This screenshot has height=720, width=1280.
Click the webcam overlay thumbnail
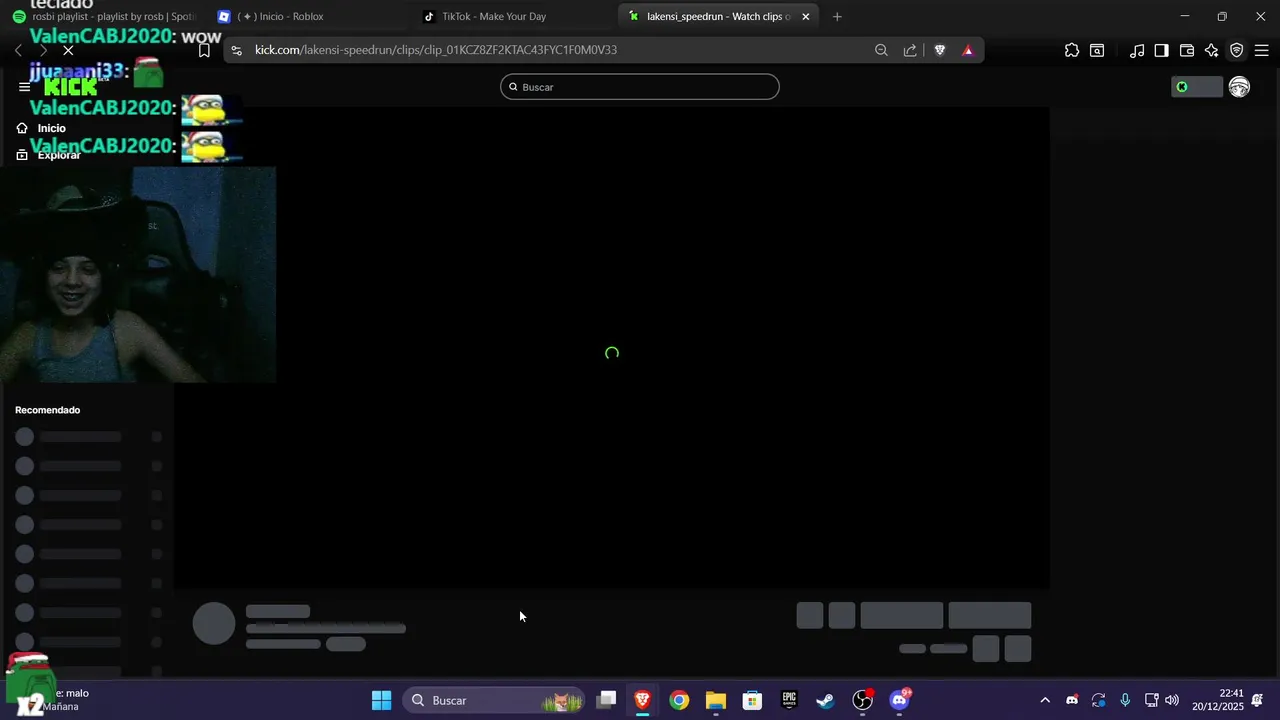pos(138,275)
